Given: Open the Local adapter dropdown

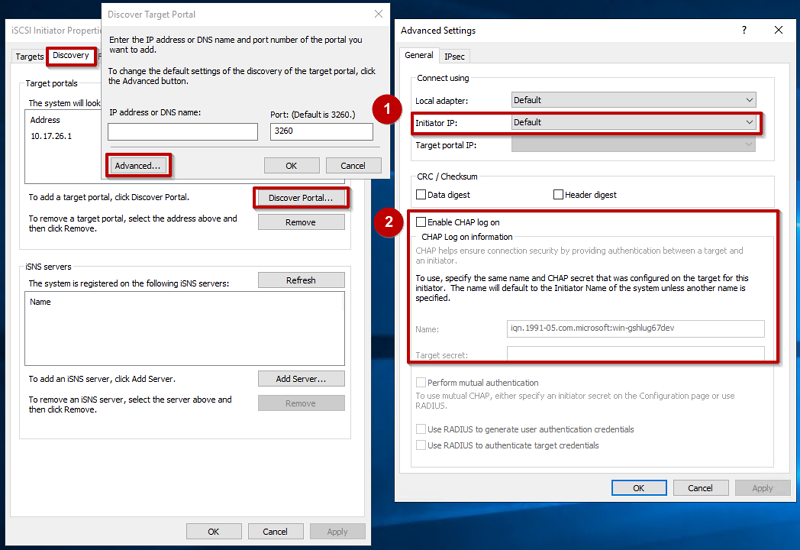Looking at the screenshot, I should pyautogui.click(x=634, y=100).
